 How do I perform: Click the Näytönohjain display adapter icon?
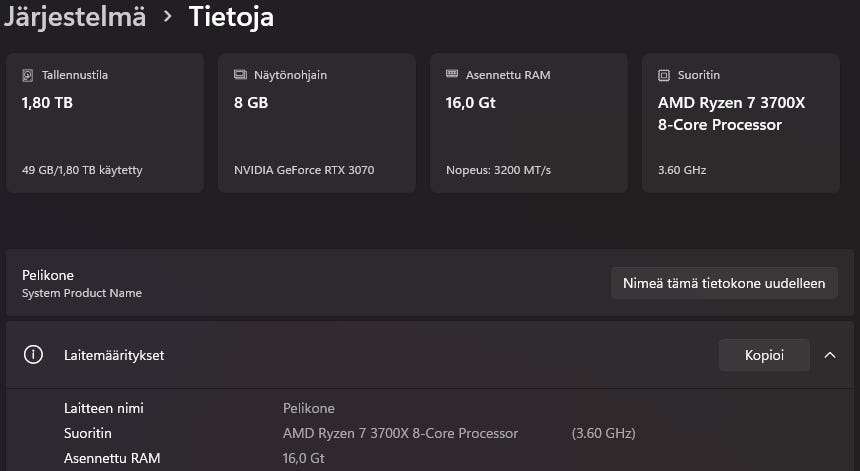click(240, 75)
